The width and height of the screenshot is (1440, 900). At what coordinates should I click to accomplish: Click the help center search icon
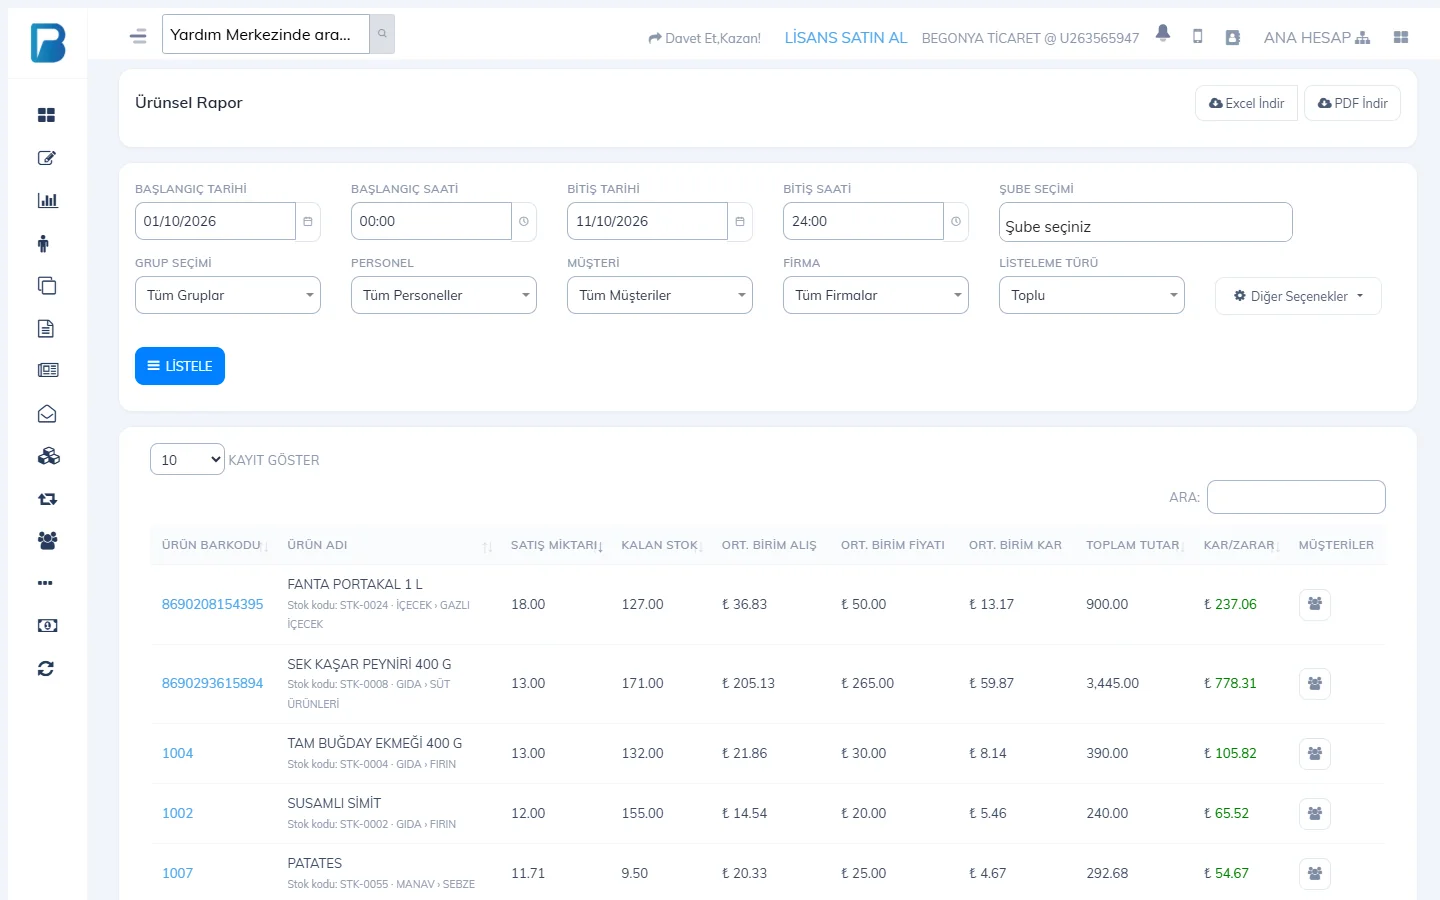tap(382, 34)
